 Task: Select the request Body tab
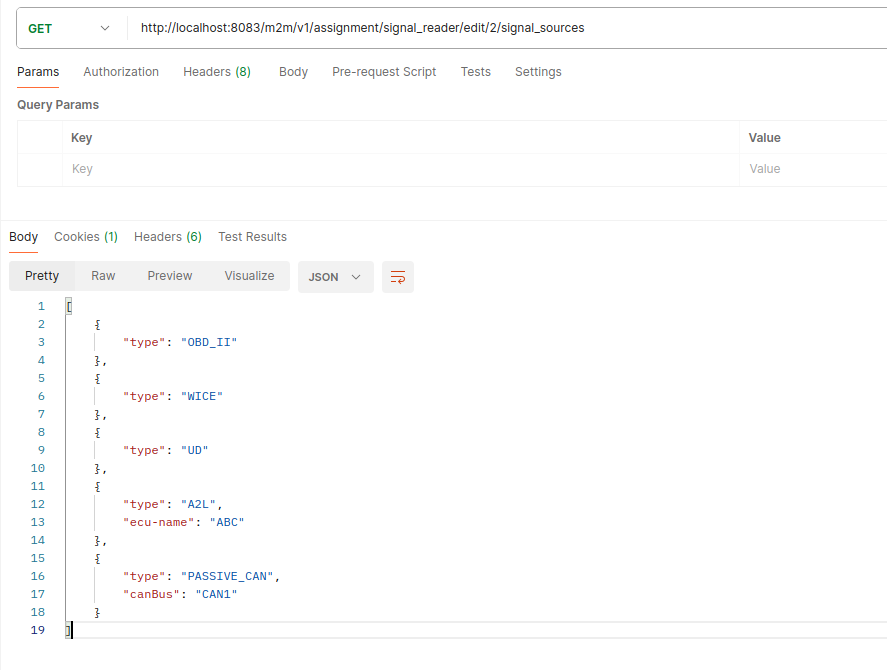pyautogui.click(x=293, y=72)
